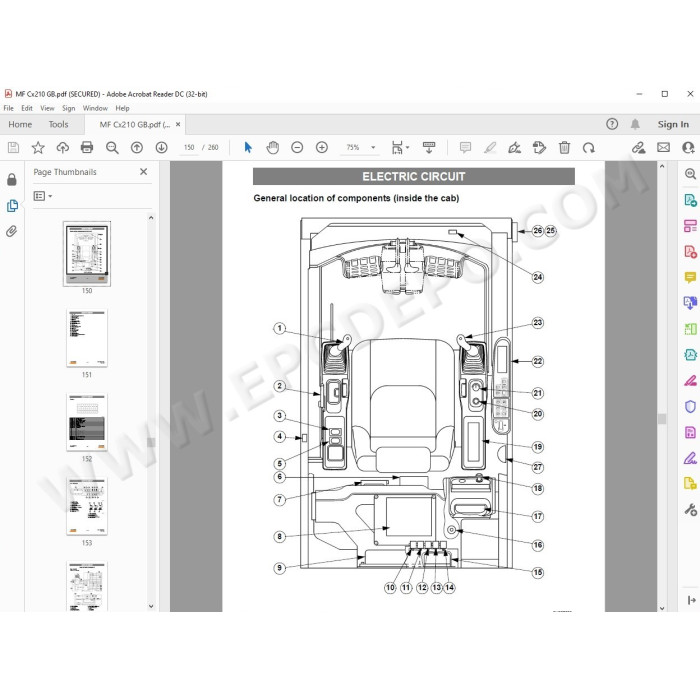Open the notifications bell
Image resolution: width=700 pixels, height=700 pixels.
pos(635,124)
